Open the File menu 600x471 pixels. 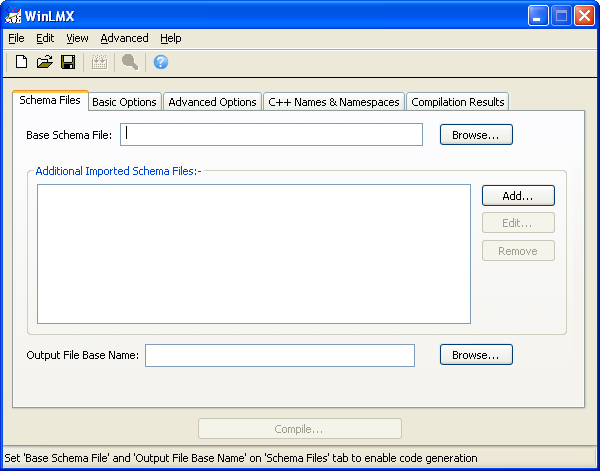pyautogui.click(x=16, y=38)
